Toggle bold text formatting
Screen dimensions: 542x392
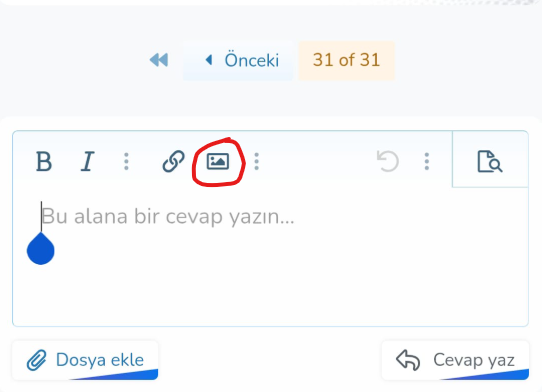(x=44, y=161)
